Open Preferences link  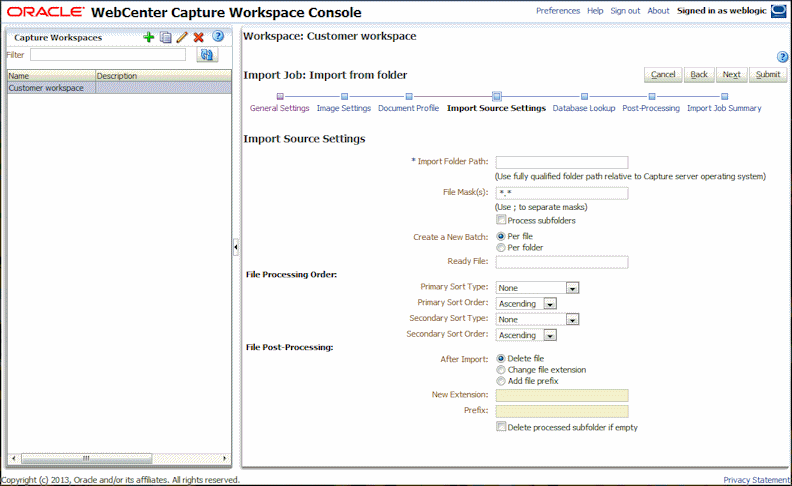tap(558, 11)
